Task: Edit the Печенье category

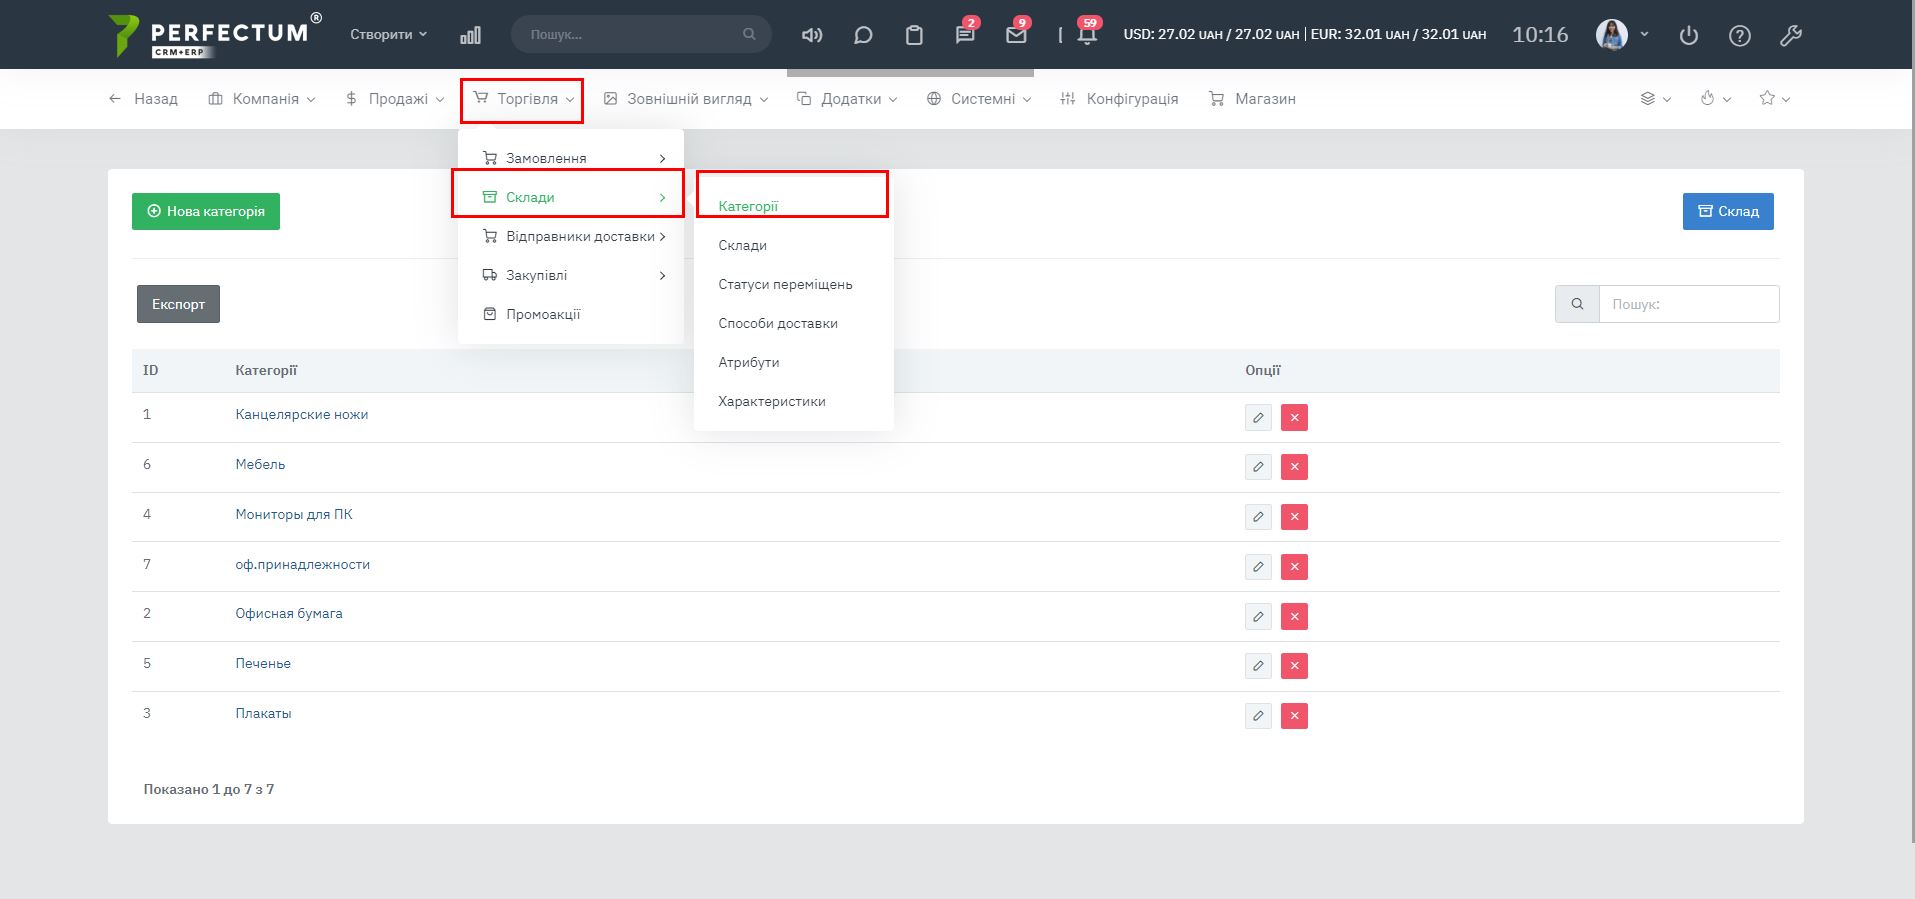Action: pos(1258,666)
